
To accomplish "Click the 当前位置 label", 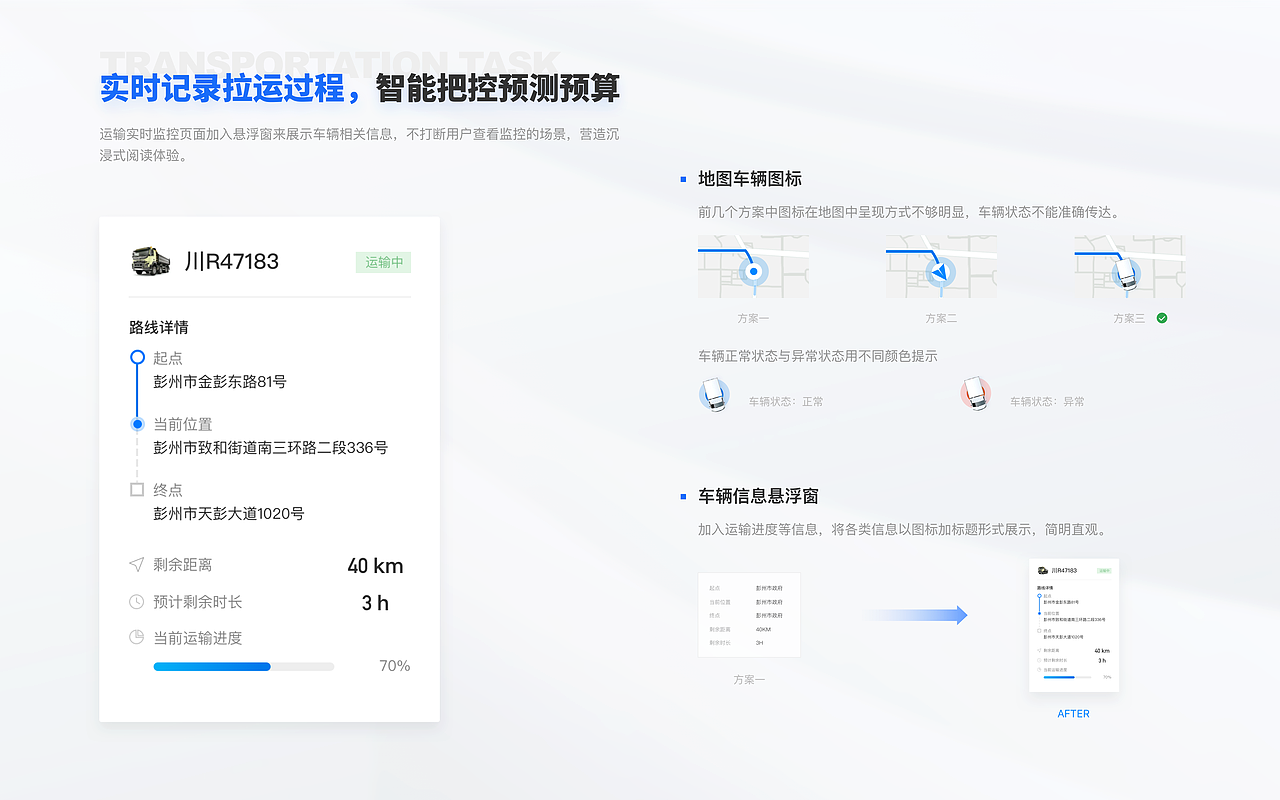I will (x=183, y=424).
